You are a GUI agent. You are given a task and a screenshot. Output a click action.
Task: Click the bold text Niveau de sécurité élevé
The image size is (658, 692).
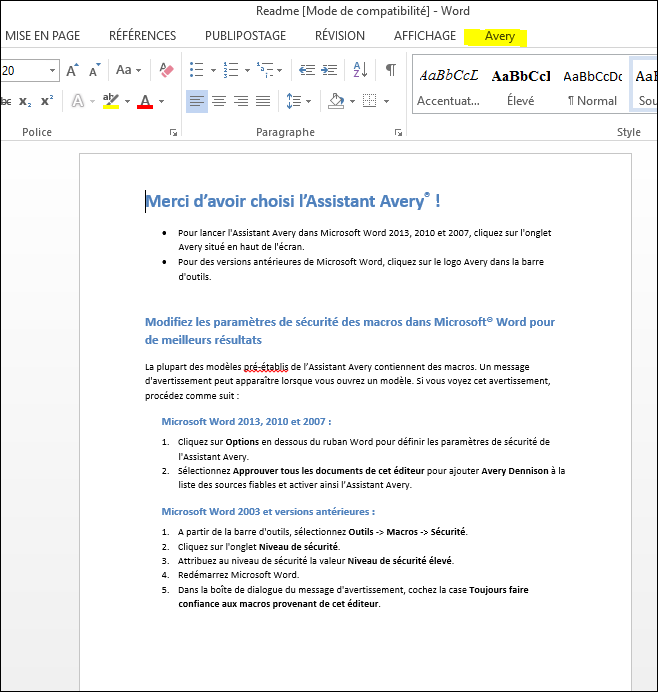[400, 560]
